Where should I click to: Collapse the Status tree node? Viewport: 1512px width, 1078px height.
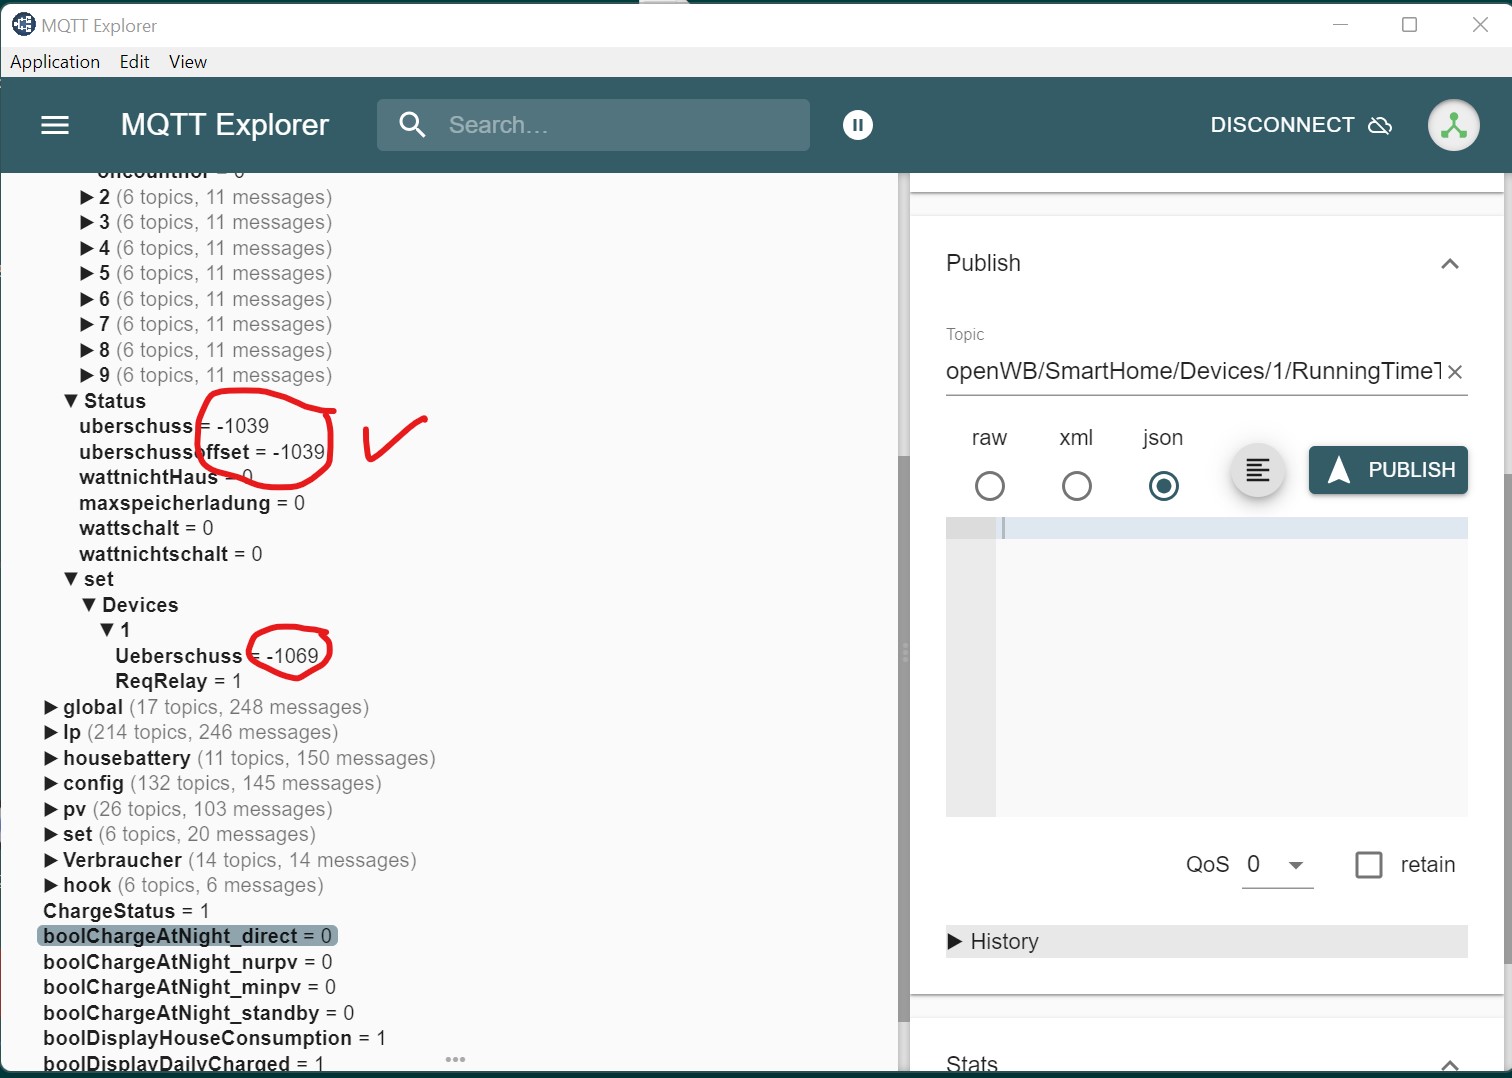(x=71, y=401)
